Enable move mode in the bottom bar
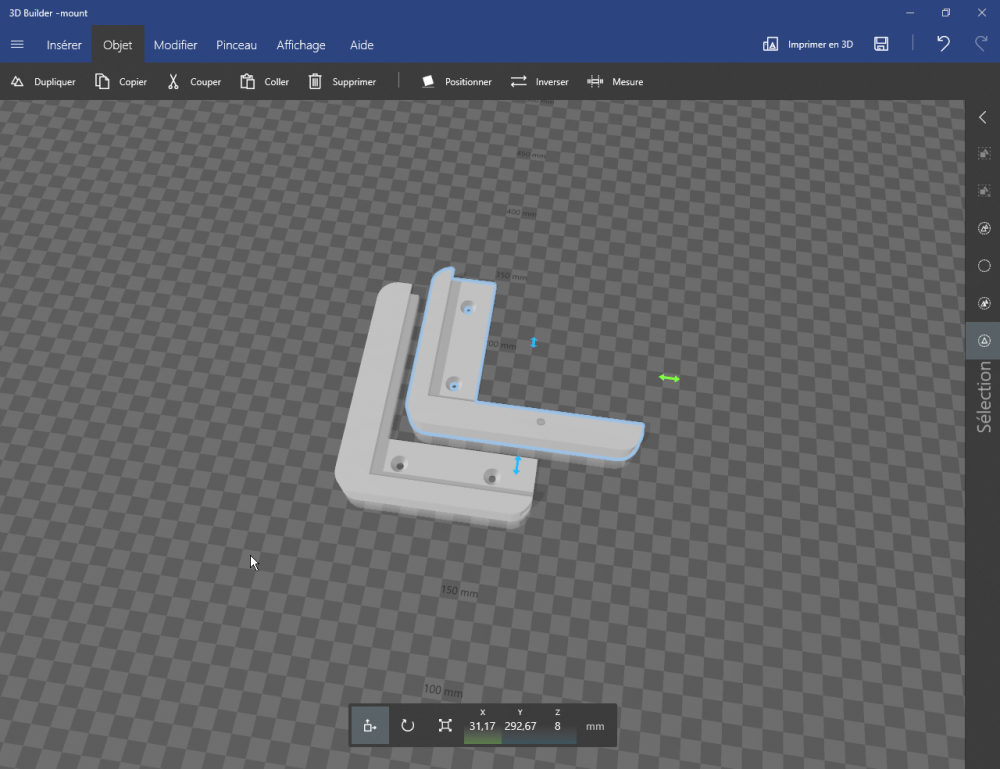Viewport: 1000px width, 769px height. (370, 725)
